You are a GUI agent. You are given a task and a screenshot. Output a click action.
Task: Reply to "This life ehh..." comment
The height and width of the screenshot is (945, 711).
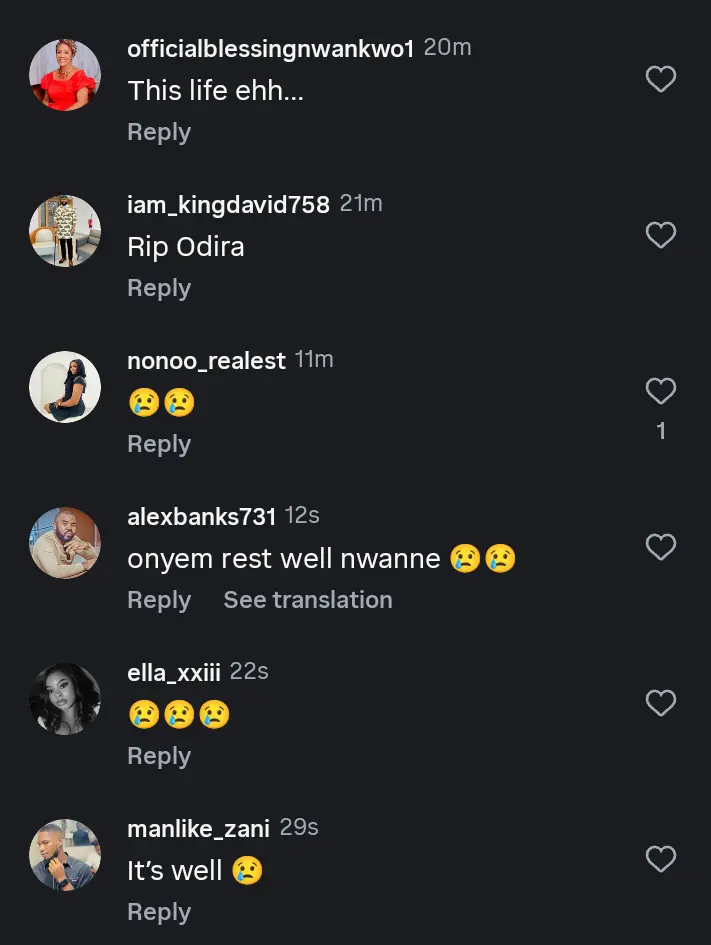coord(159,132)
